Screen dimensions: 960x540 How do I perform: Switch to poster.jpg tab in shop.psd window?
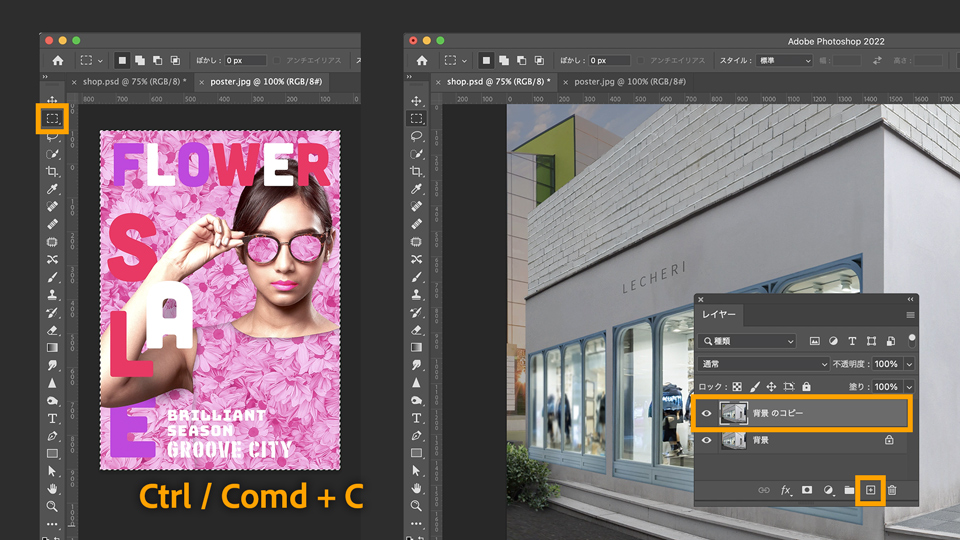[629, 81]
